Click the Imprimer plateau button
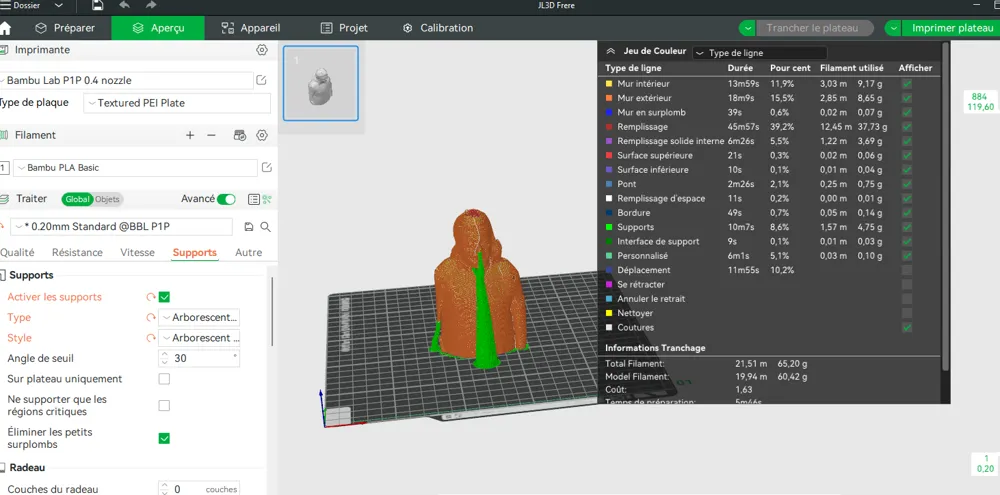Image resolution: width=1000 pixels, height=495 pixels. click(951, 28)
